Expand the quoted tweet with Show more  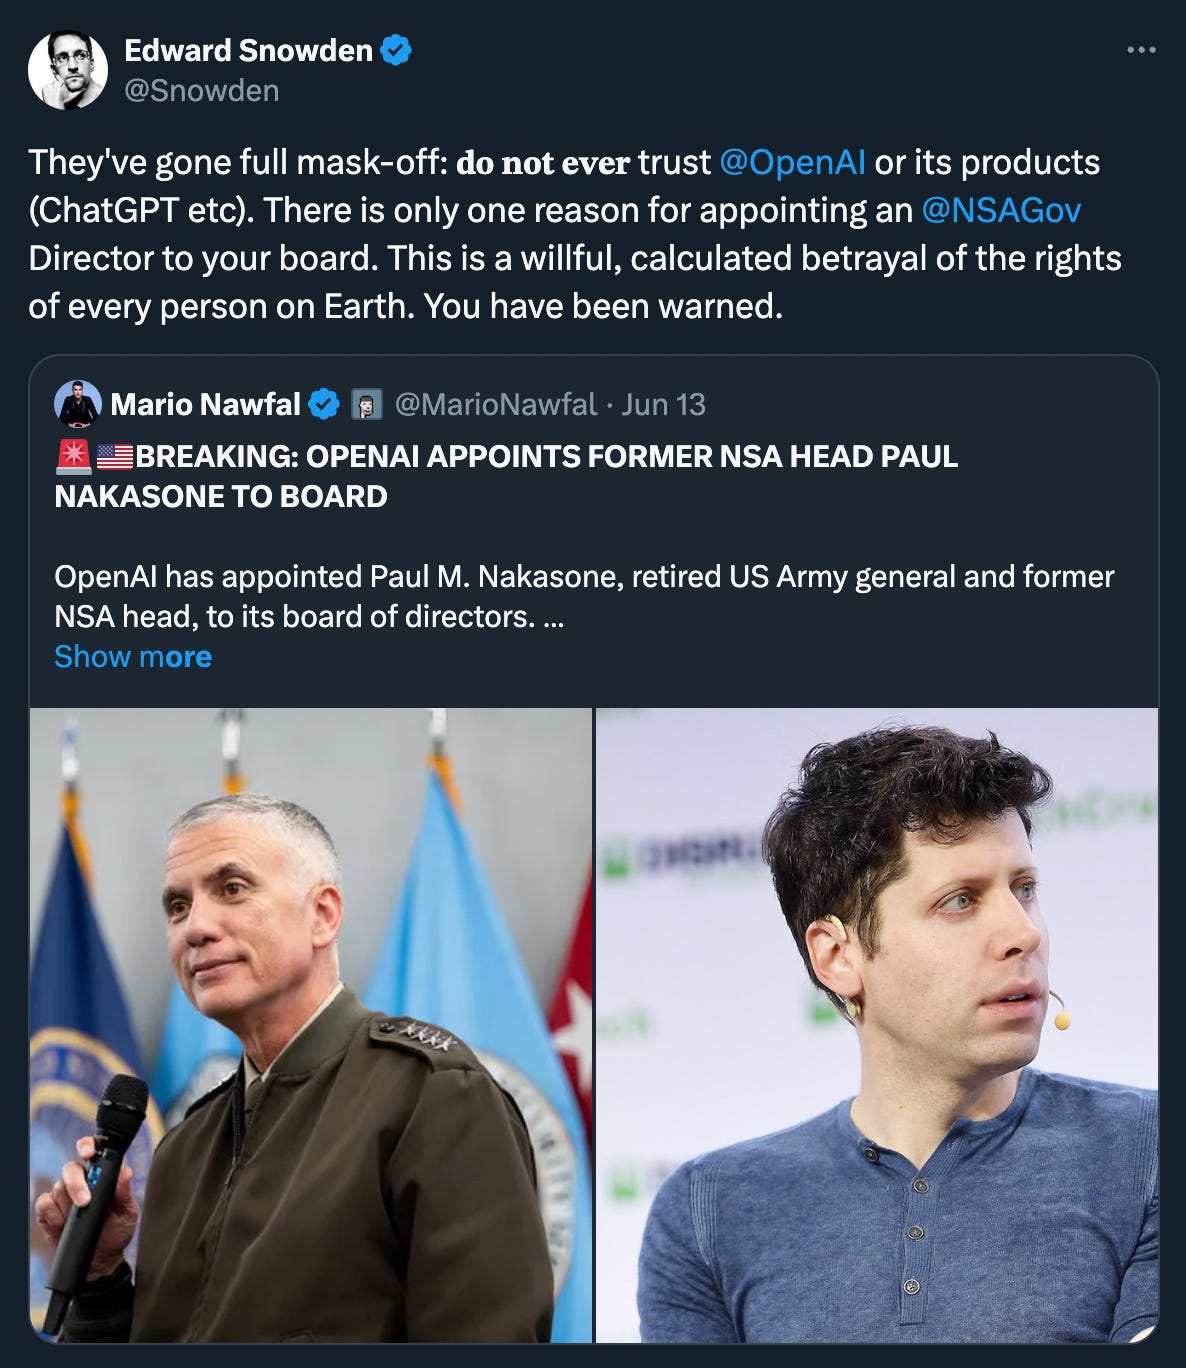133,657
